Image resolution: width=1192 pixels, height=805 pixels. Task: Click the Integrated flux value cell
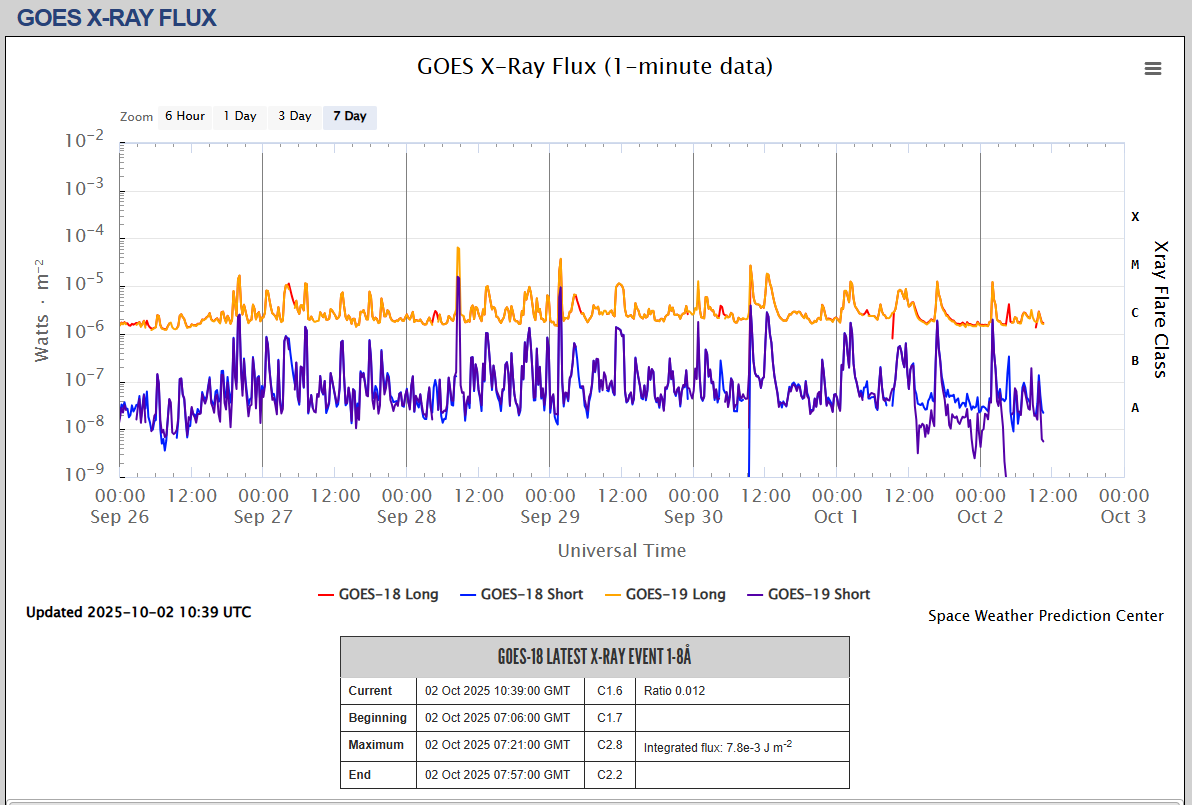click(x=741, y=747)
